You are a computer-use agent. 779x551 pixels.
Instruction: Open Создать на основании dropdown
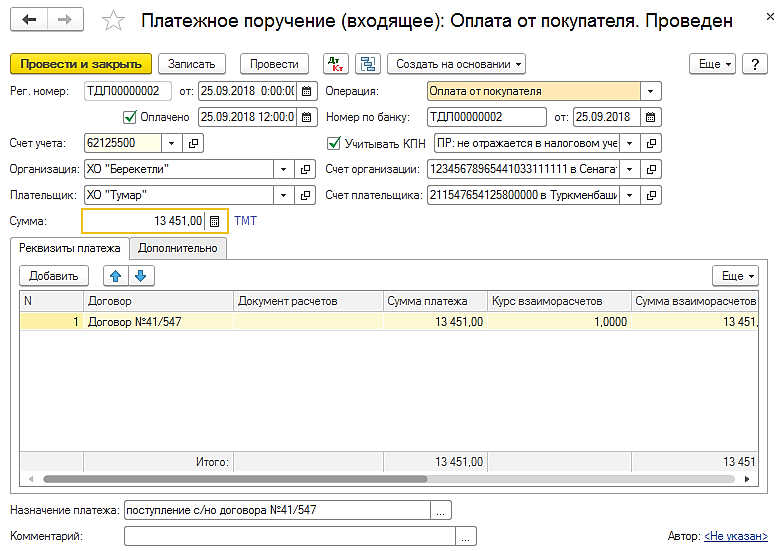459,64
